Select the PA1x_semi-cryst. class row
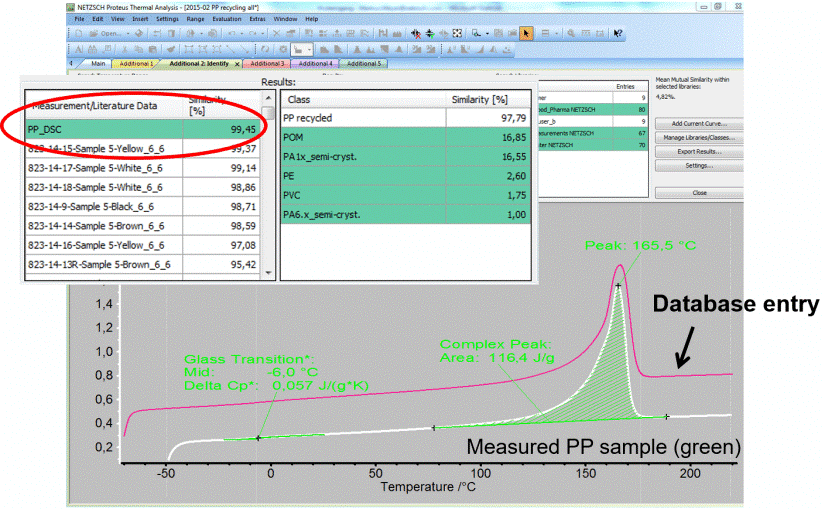Image resolution: width=825 pixels, height=509 pixels. click(x=406, y=156)
